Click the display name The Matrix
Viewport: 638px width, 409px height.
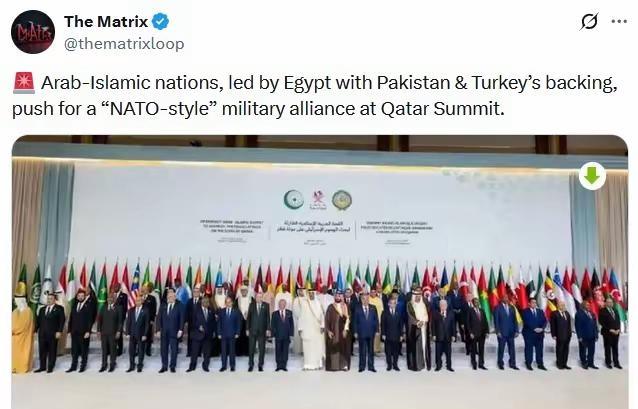pos(106,22)
